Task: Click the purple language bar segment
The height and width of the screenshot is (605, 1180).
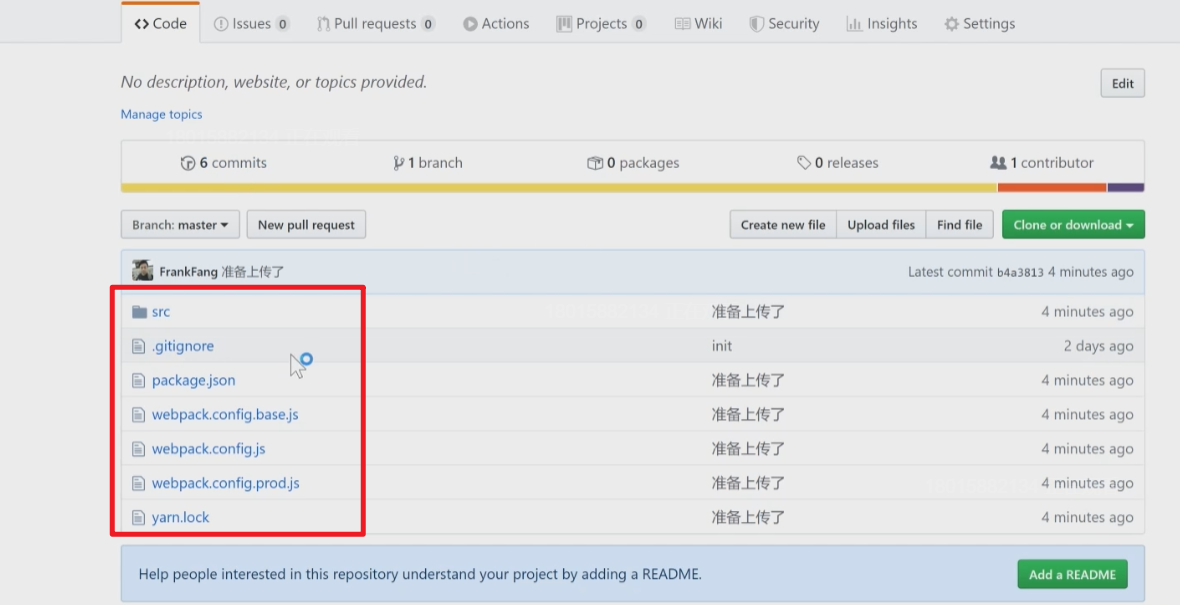Action: (1126, 187)
